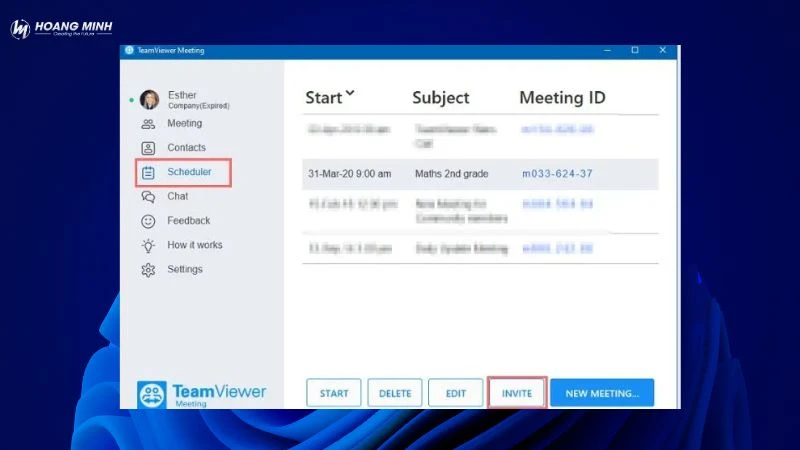Open the How it works menu item
Image resolution: width=800 pixels, height=450 pixels.
click(194, 245)
